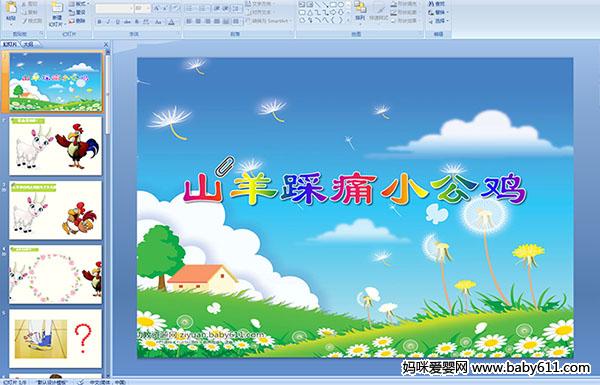Click the font color button
600x385 pixels.
tap(171, 22)
